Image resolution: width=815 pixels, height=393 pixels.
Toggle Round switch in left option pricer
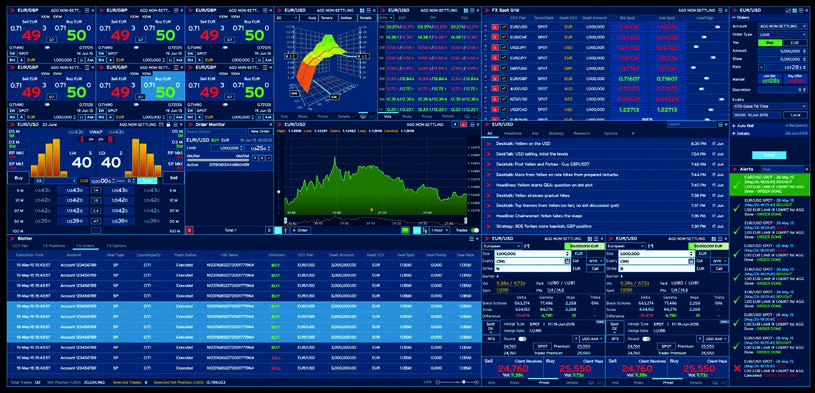522,338
